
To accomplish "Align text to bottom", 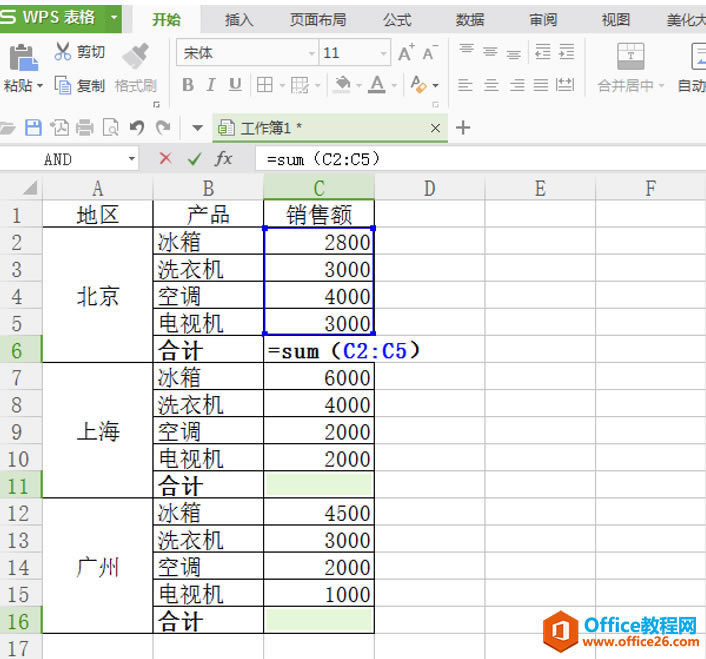I will click(513, 54).
